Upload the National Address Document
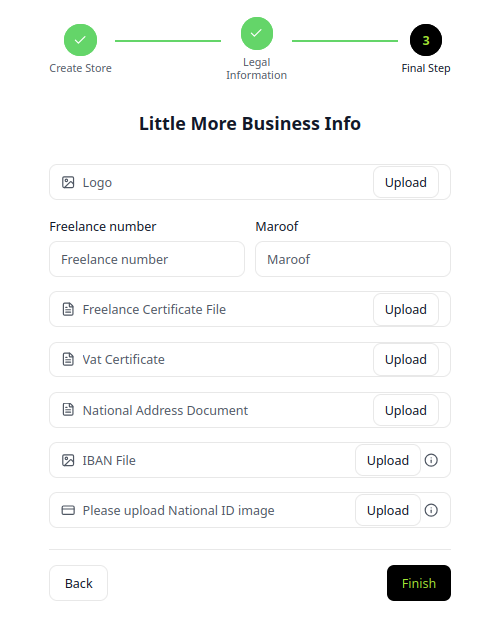This screenshot has width=493, height=628. tap(406, 410)
